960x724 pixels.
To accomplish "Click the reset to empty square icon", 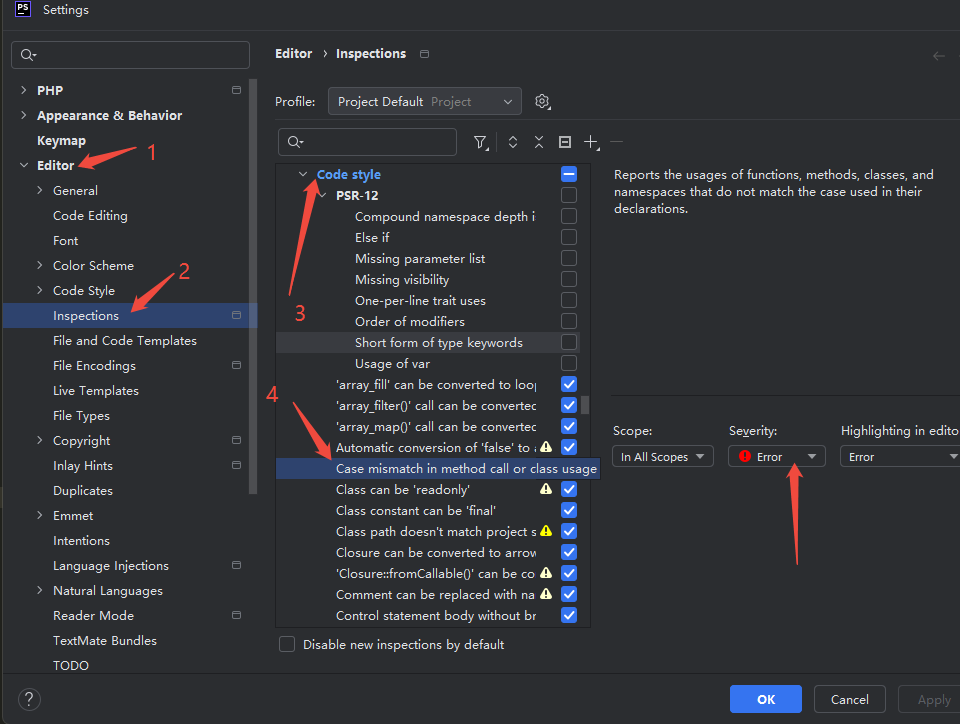I will coord(565,142).
